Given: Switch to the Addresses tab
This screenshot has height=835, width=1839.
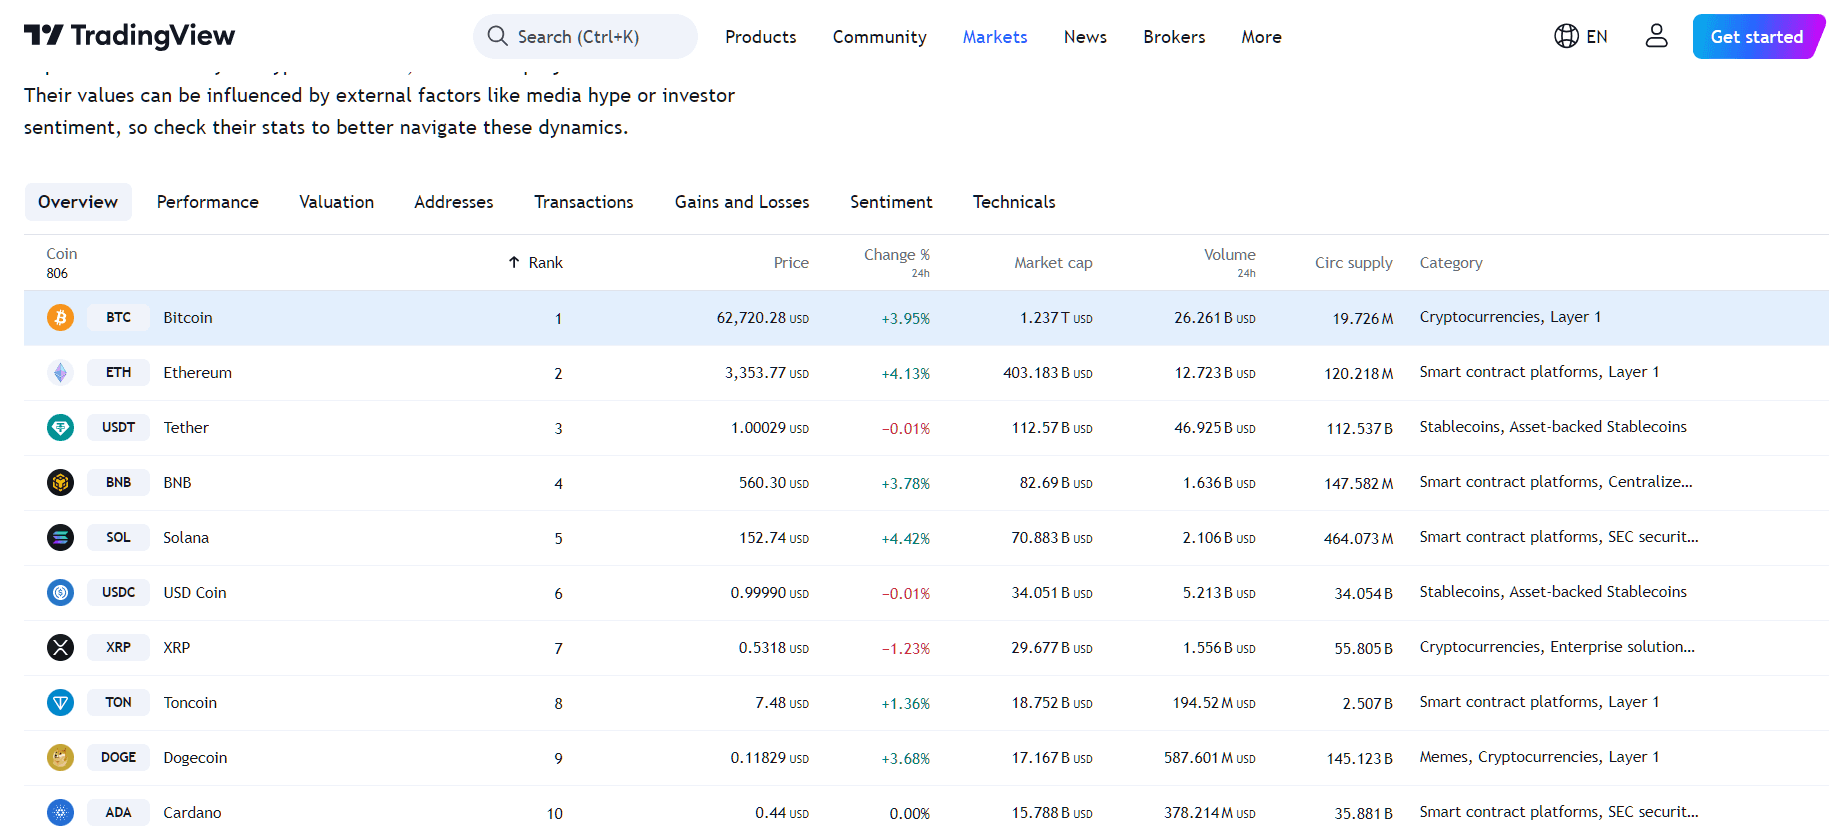Looking at the screenshot, I should click(454, 202).
